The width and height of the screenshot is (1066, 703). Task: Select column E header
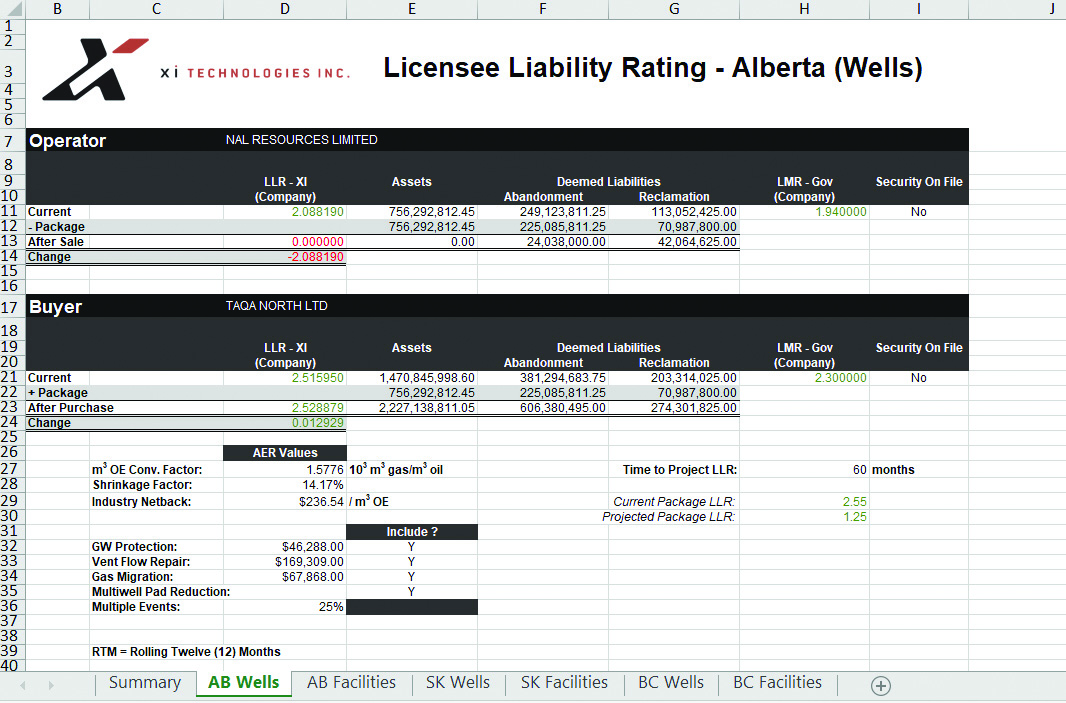click(412, 10)
